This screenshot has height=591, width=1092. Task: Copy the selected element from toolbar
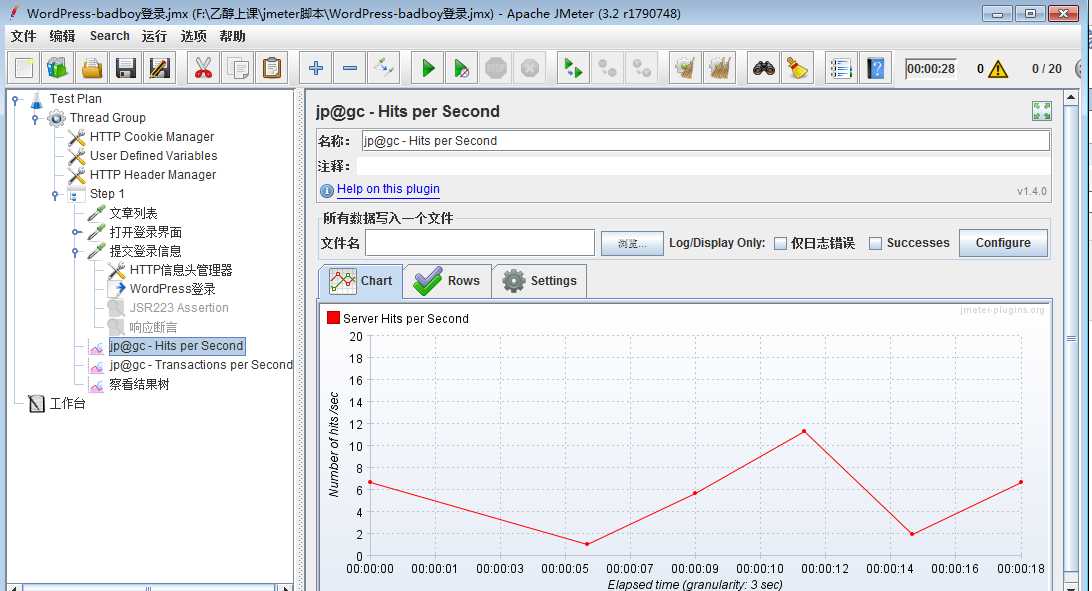237,68
